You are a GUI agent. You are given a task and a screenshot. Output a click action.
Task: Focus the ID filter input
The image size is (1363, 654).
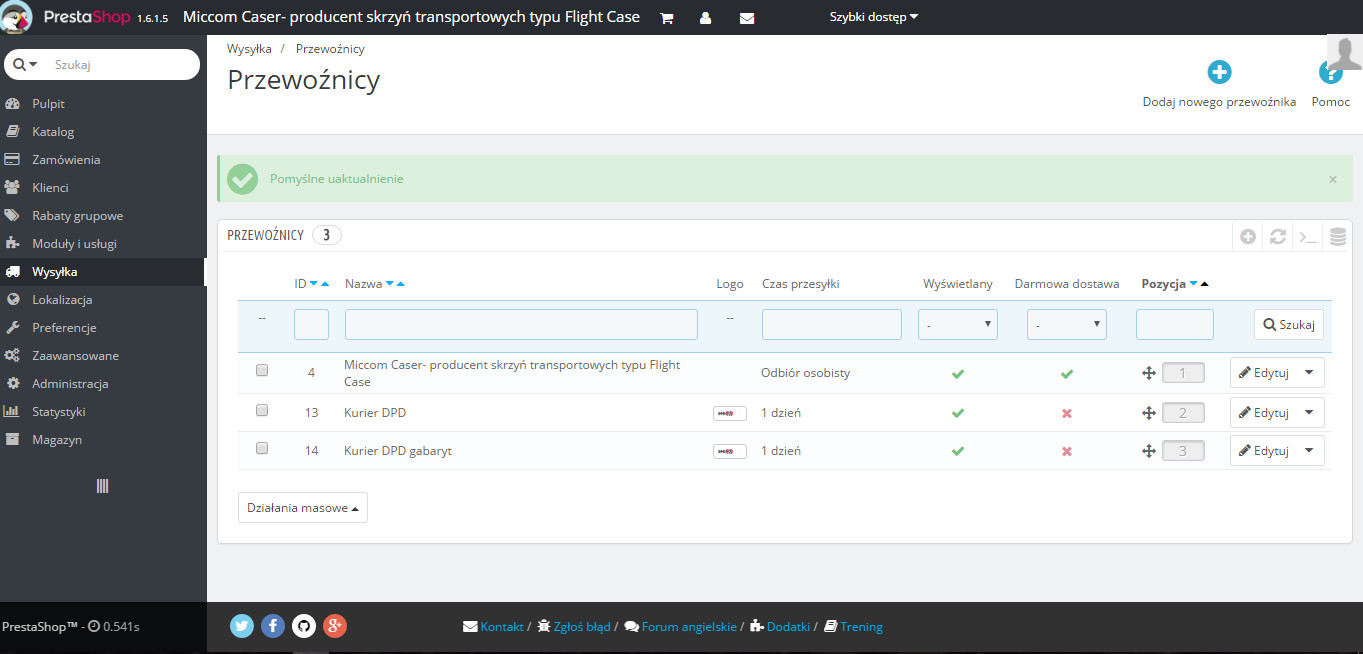click(x=311, y=324)
